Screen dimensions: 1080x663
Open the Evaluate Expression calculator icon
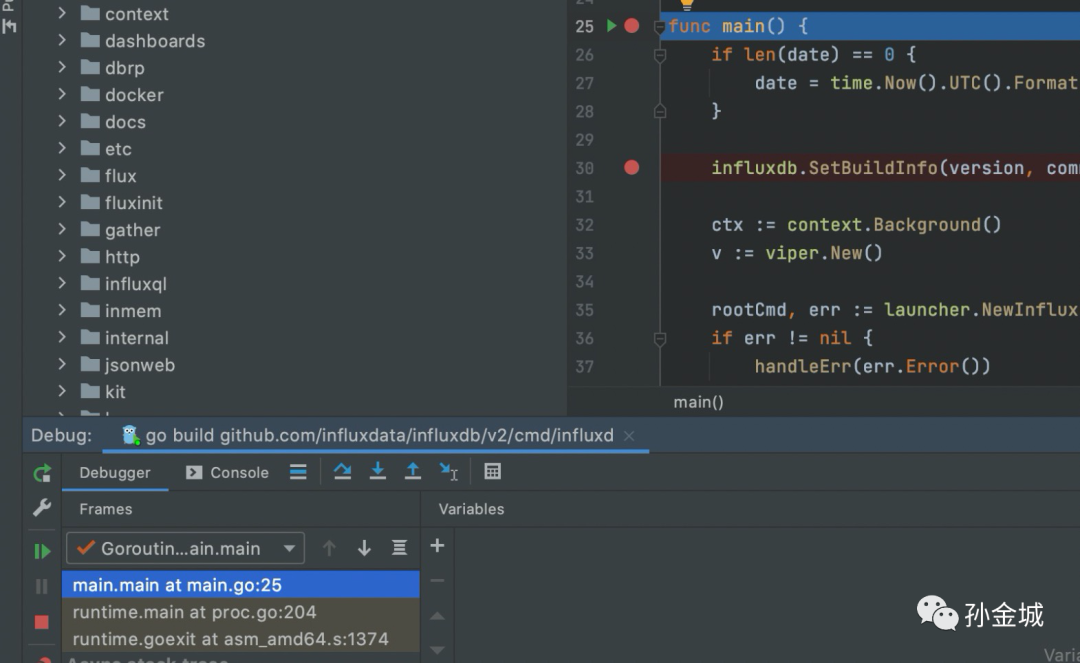(x=492, y=472)
